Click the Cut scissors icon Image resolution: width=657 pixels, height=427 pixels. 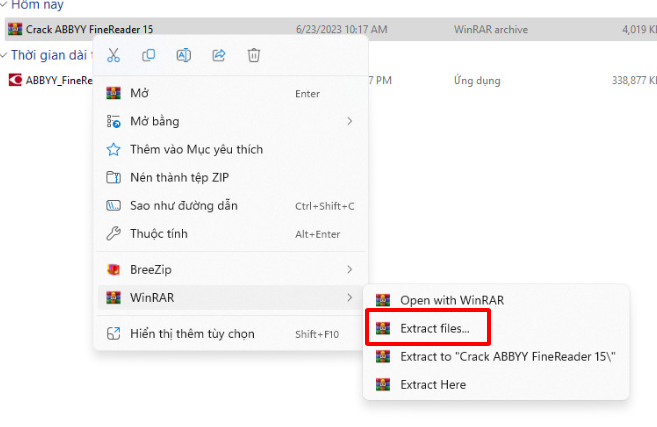click(113, 55)
